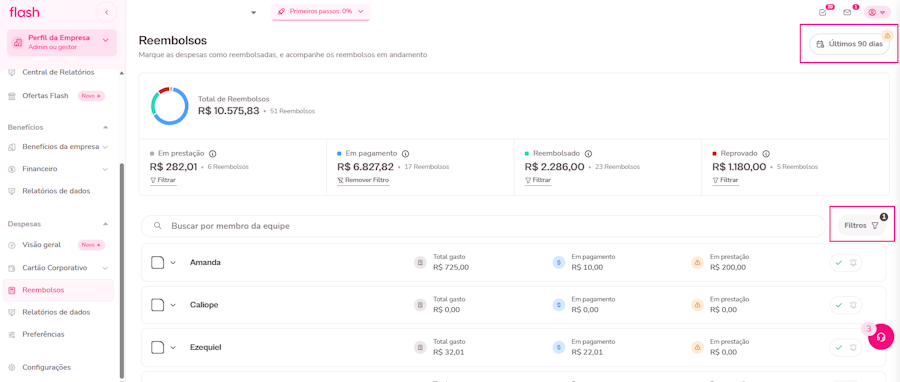The width and height of the screenshot is (900, 382).
Task: Click Amanda's Em prestação warning icon
Action: (x=697, y=263)
